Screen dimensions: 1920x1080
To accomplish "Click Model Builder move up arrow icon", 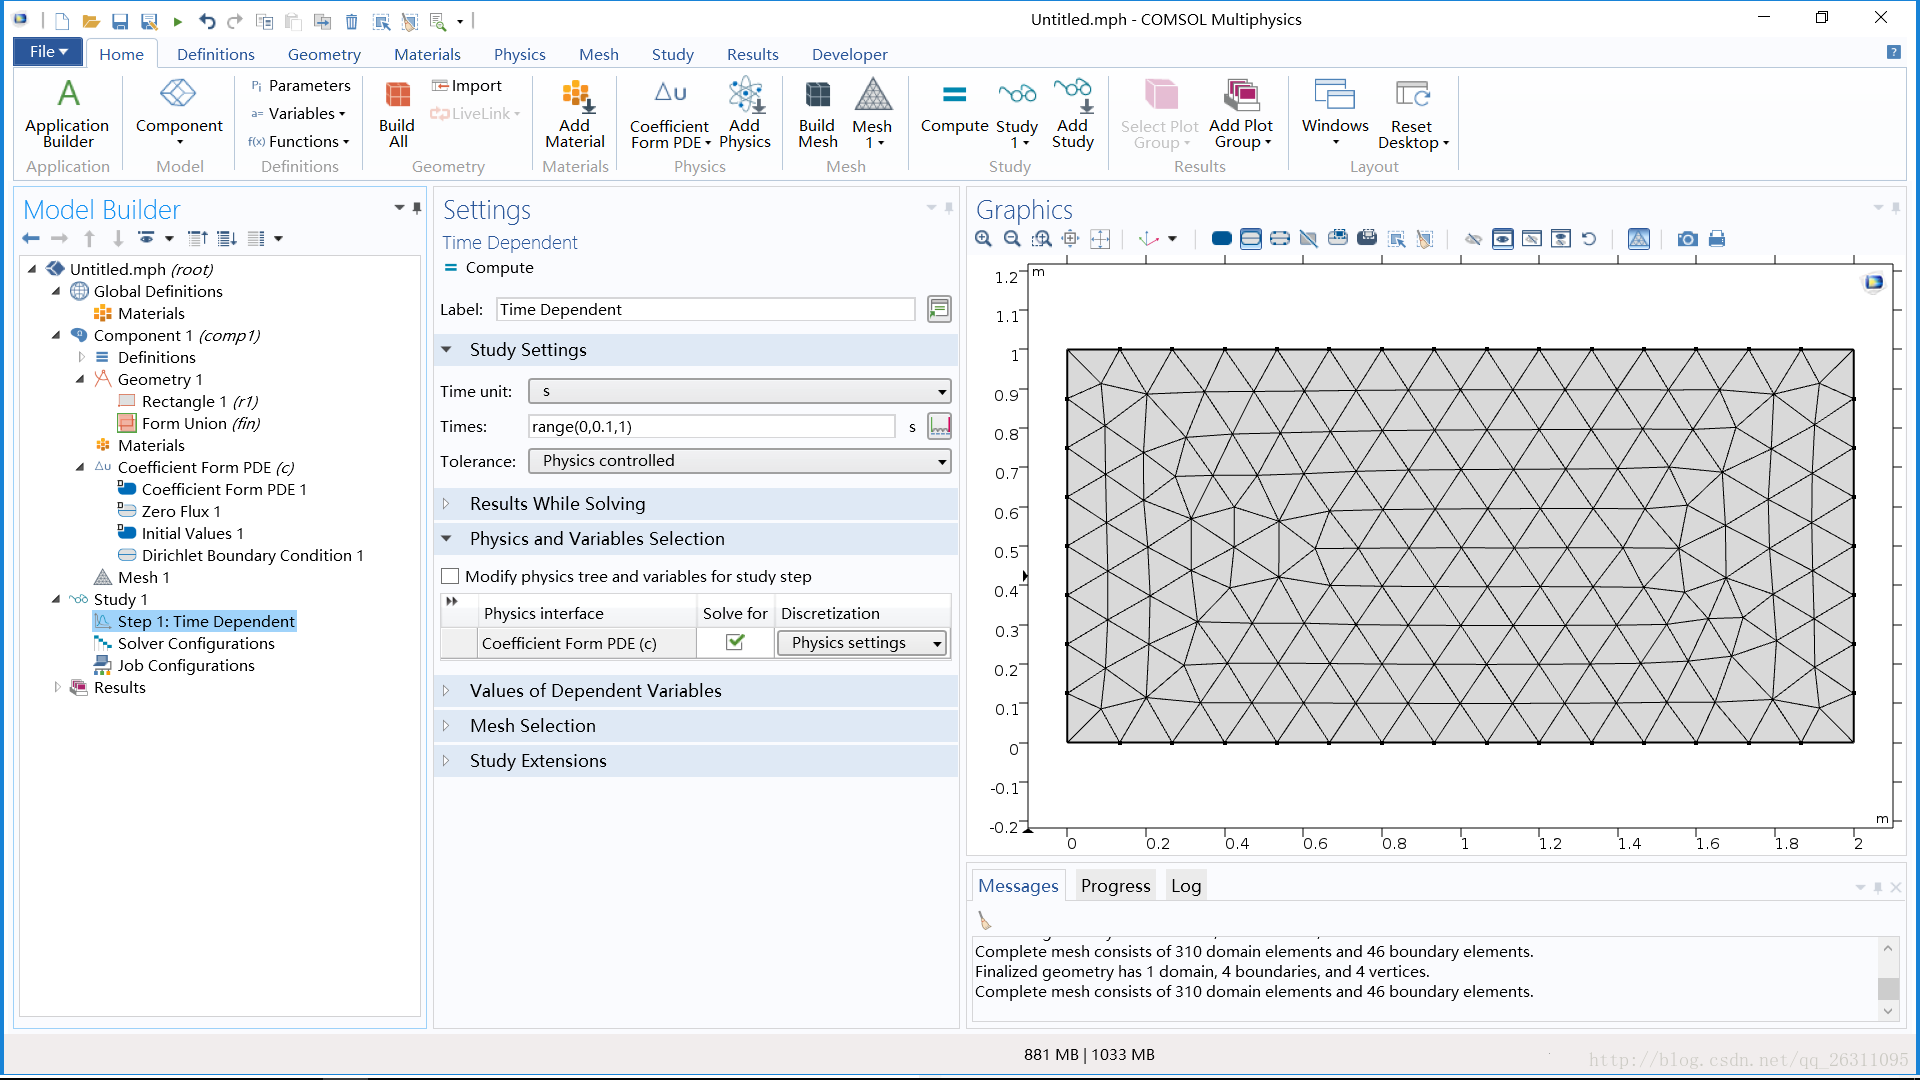I will [90, 238].
